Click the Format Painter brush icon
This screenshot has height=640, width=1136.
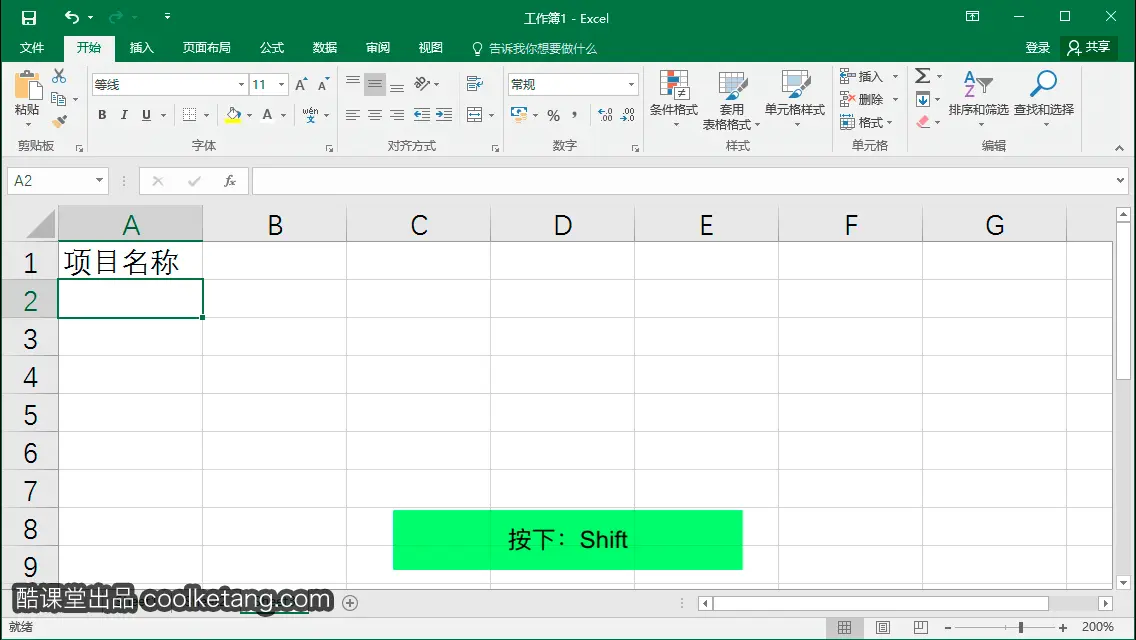[x=59, y=122]
